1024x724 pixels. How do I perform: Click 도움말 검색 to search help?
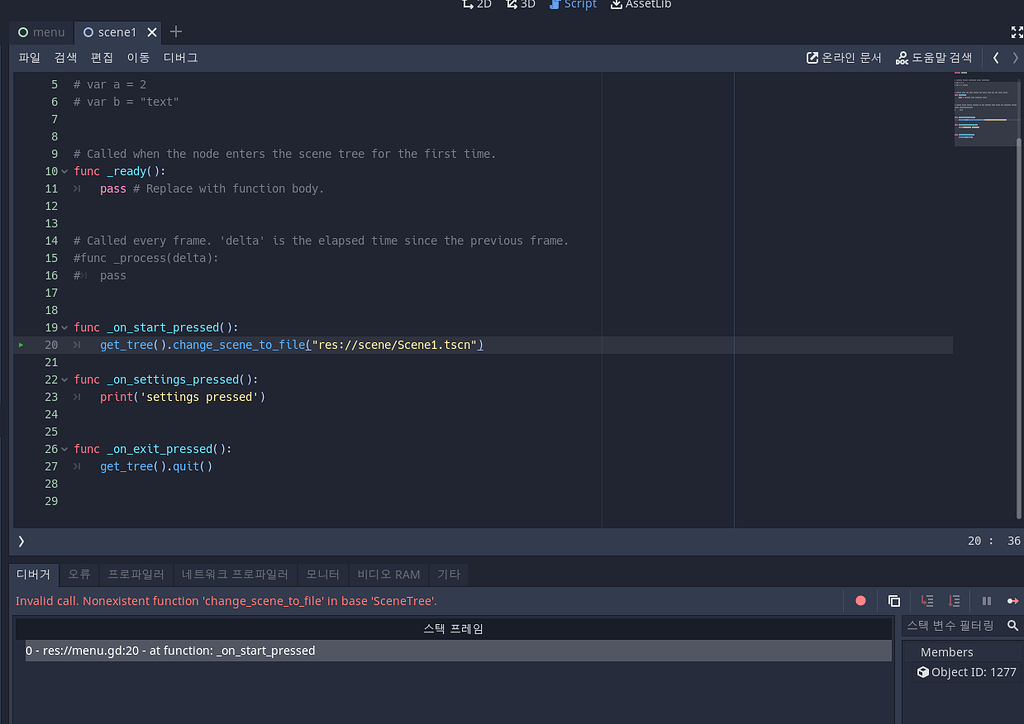934,57
